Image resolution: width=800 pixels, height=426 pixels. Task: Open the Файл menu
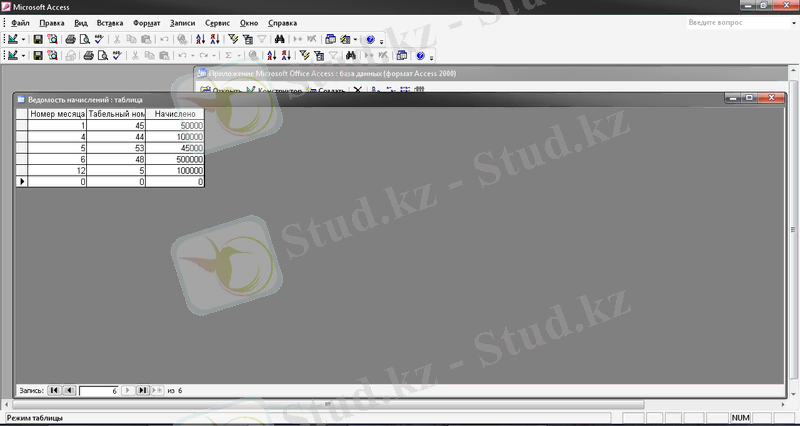click(x=20, y=22)
